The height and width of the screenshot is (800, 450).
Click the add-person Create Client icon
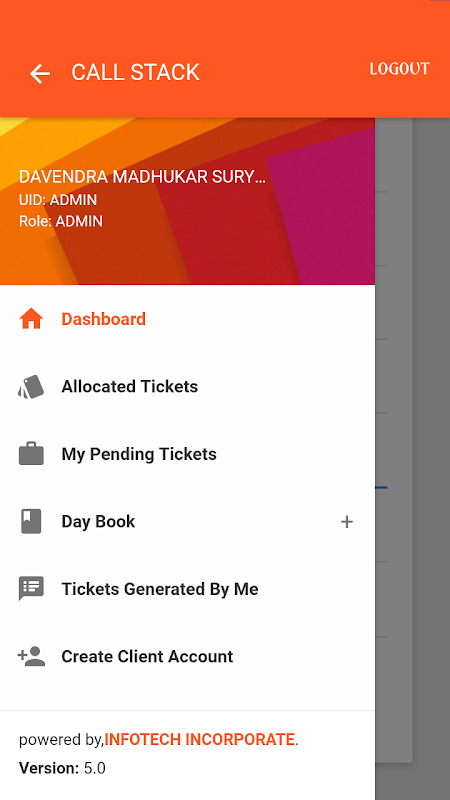tap(31, 656)
